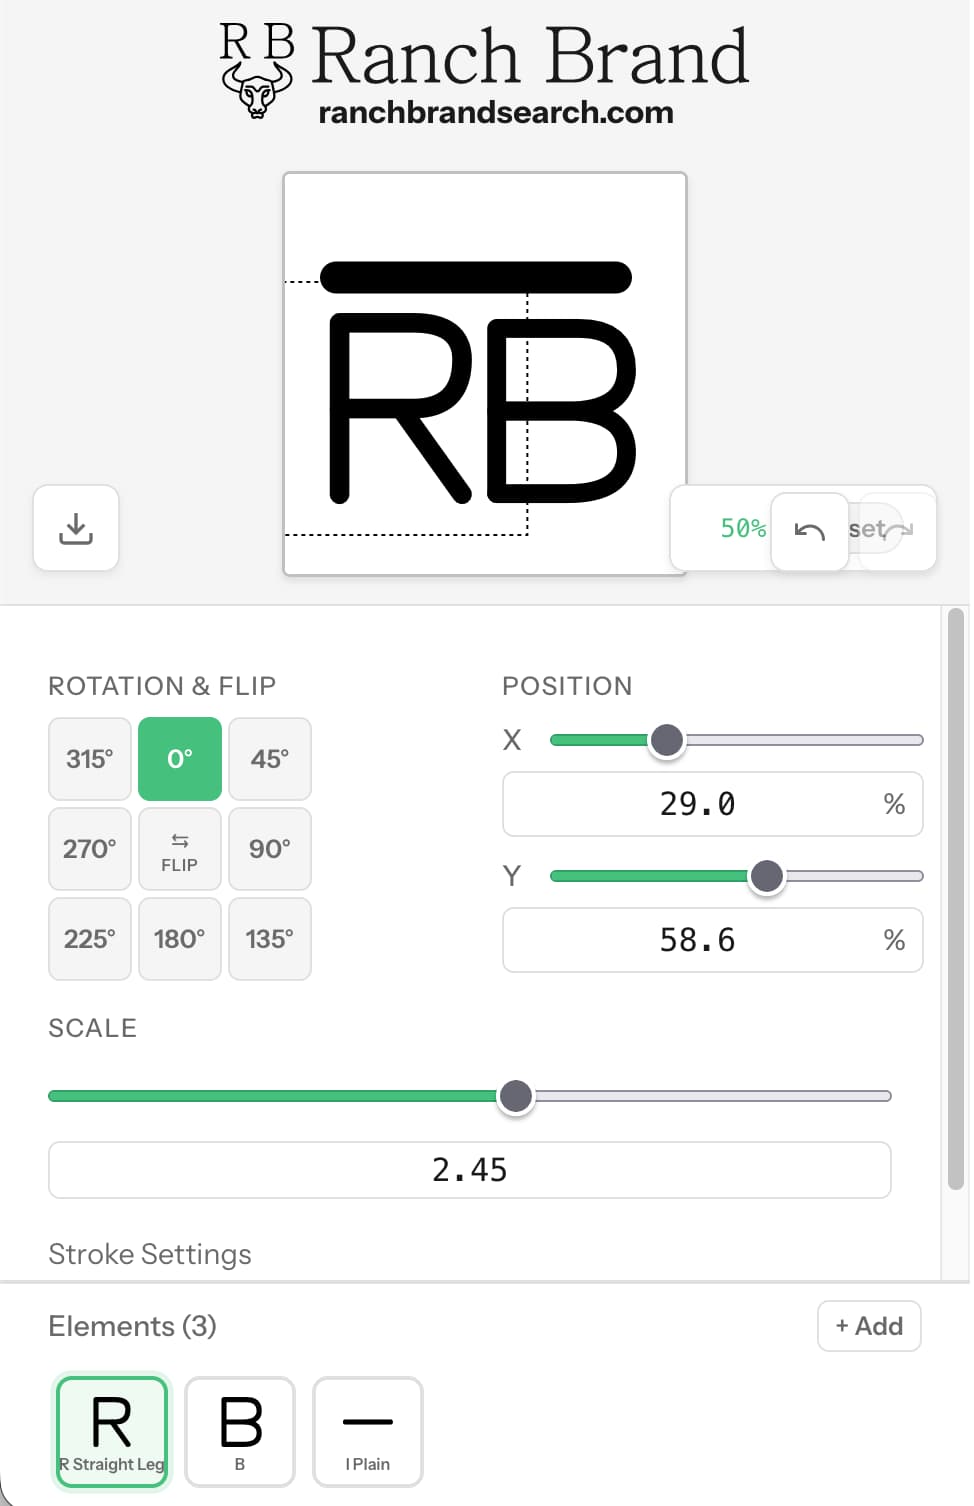This screenshot has width=974, height=1506.
Task: Click the reset button
Action: click(869, 529)
